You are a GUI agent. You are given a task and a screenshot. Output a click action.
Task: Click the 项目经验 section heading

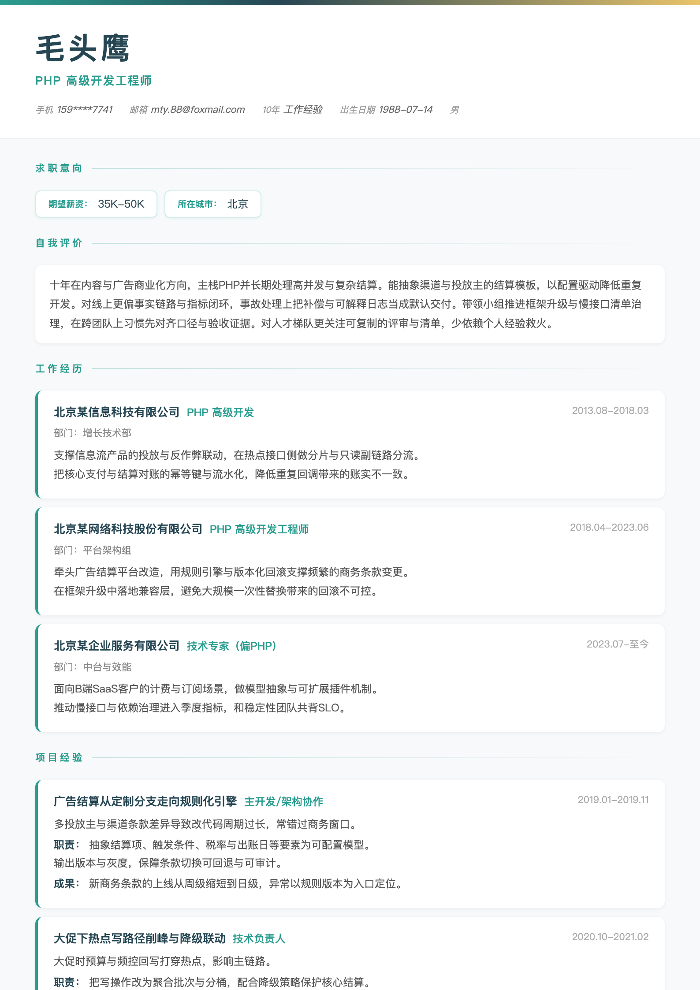59,757
